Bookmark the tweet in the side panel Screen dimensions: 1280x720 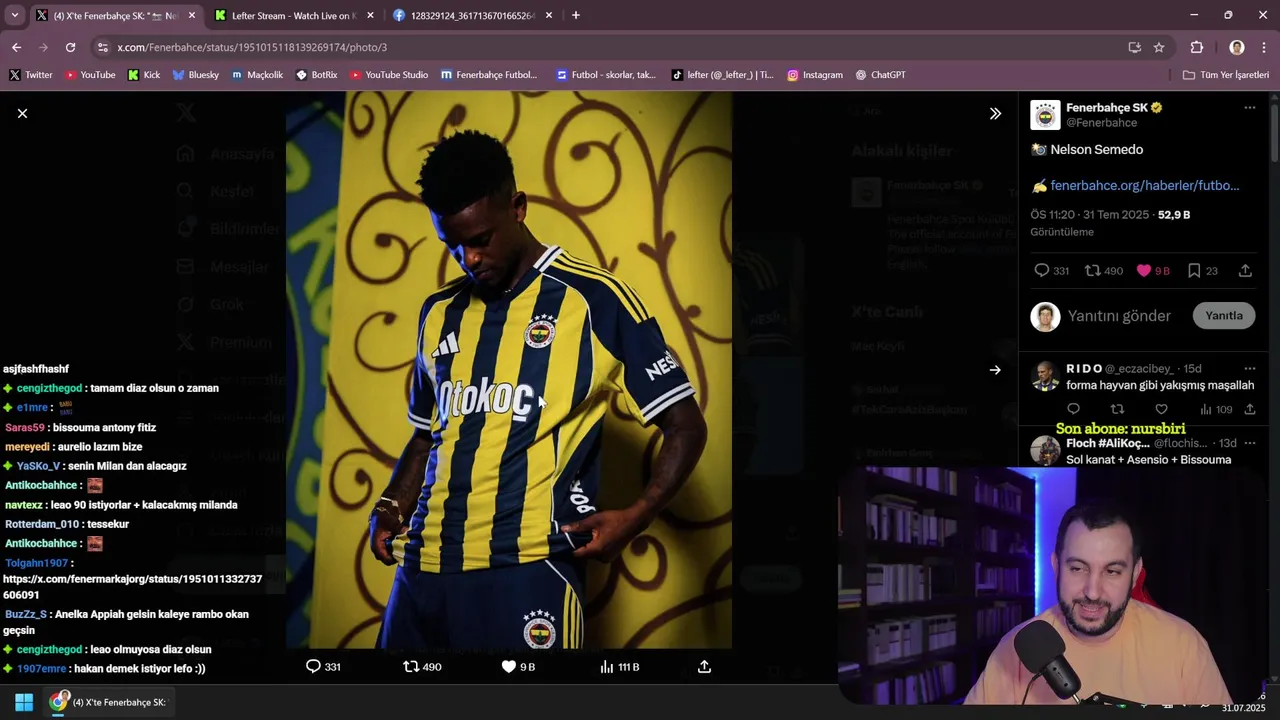click(x=1194, y=271)
